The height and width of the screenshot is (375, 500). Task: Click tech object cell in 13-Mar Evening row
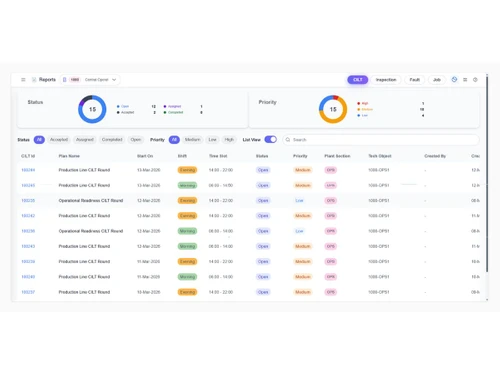379,170
